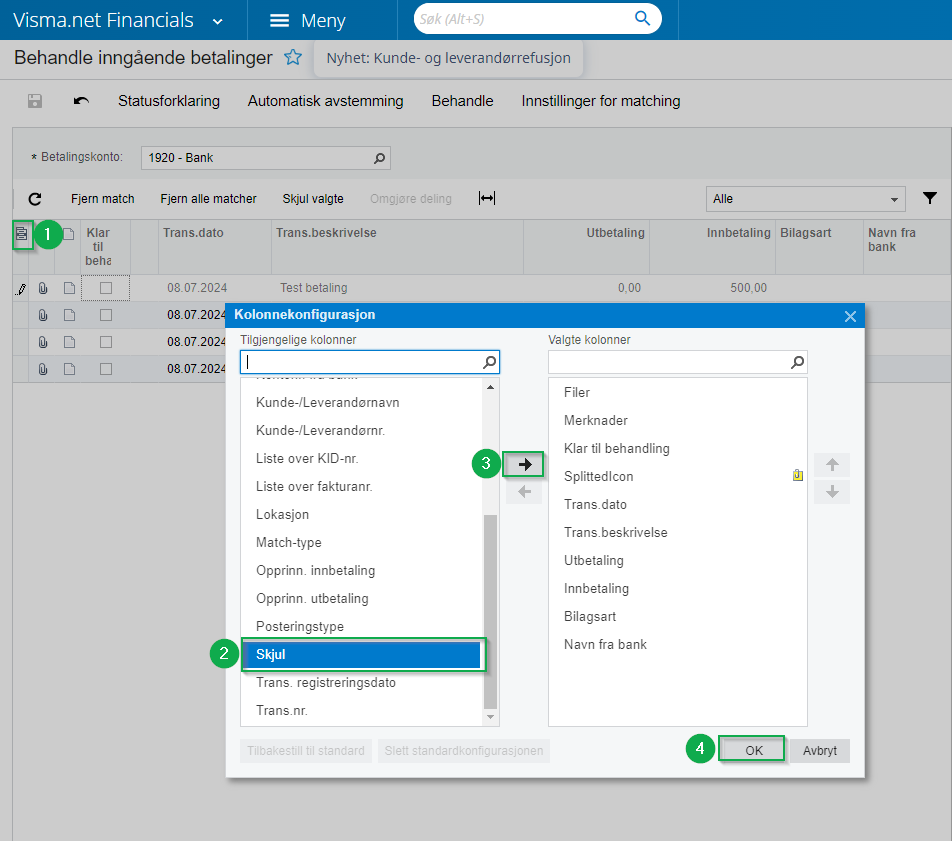The image size is (952, 841).
Task: Move selected column down
Action: 832,492
